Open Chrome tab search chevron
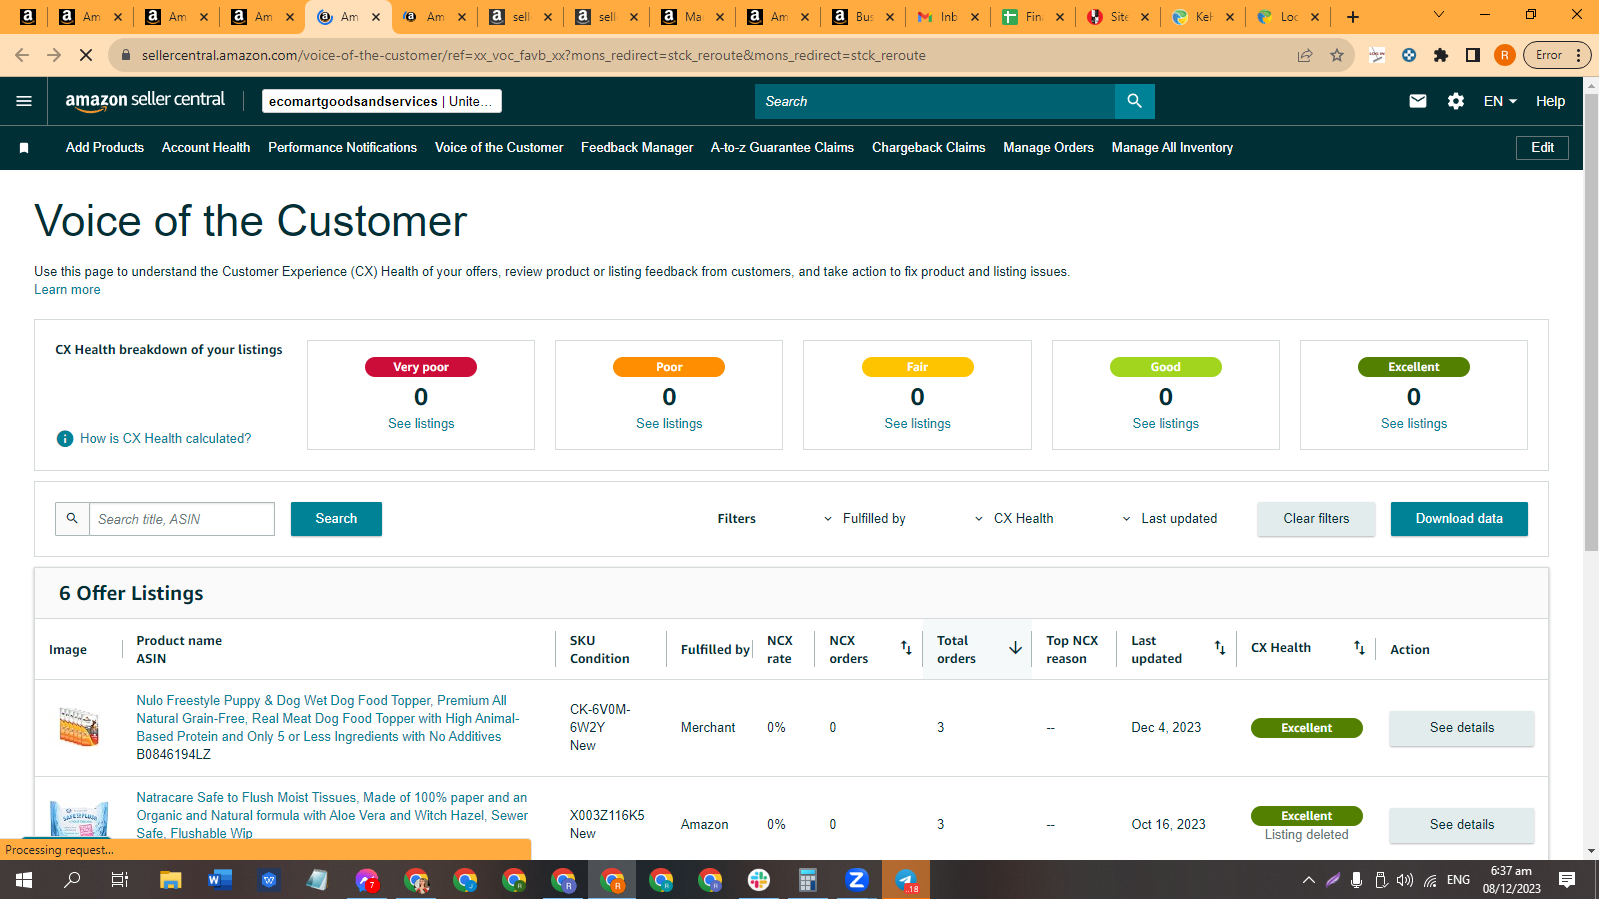This screenshot has width=1599, height=899. coord(1439,15)
